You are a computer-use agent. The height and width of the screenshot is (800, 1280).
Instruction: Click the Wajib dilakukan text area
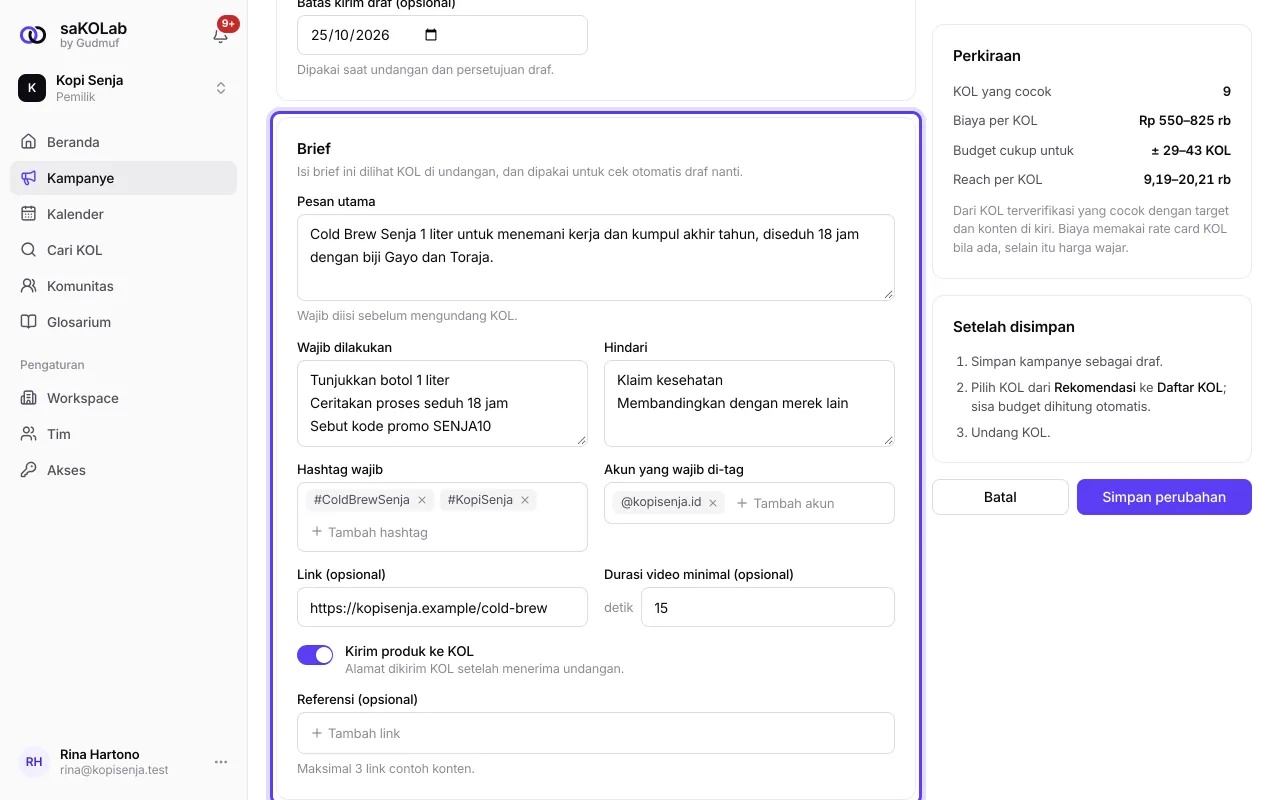[442, 403]
